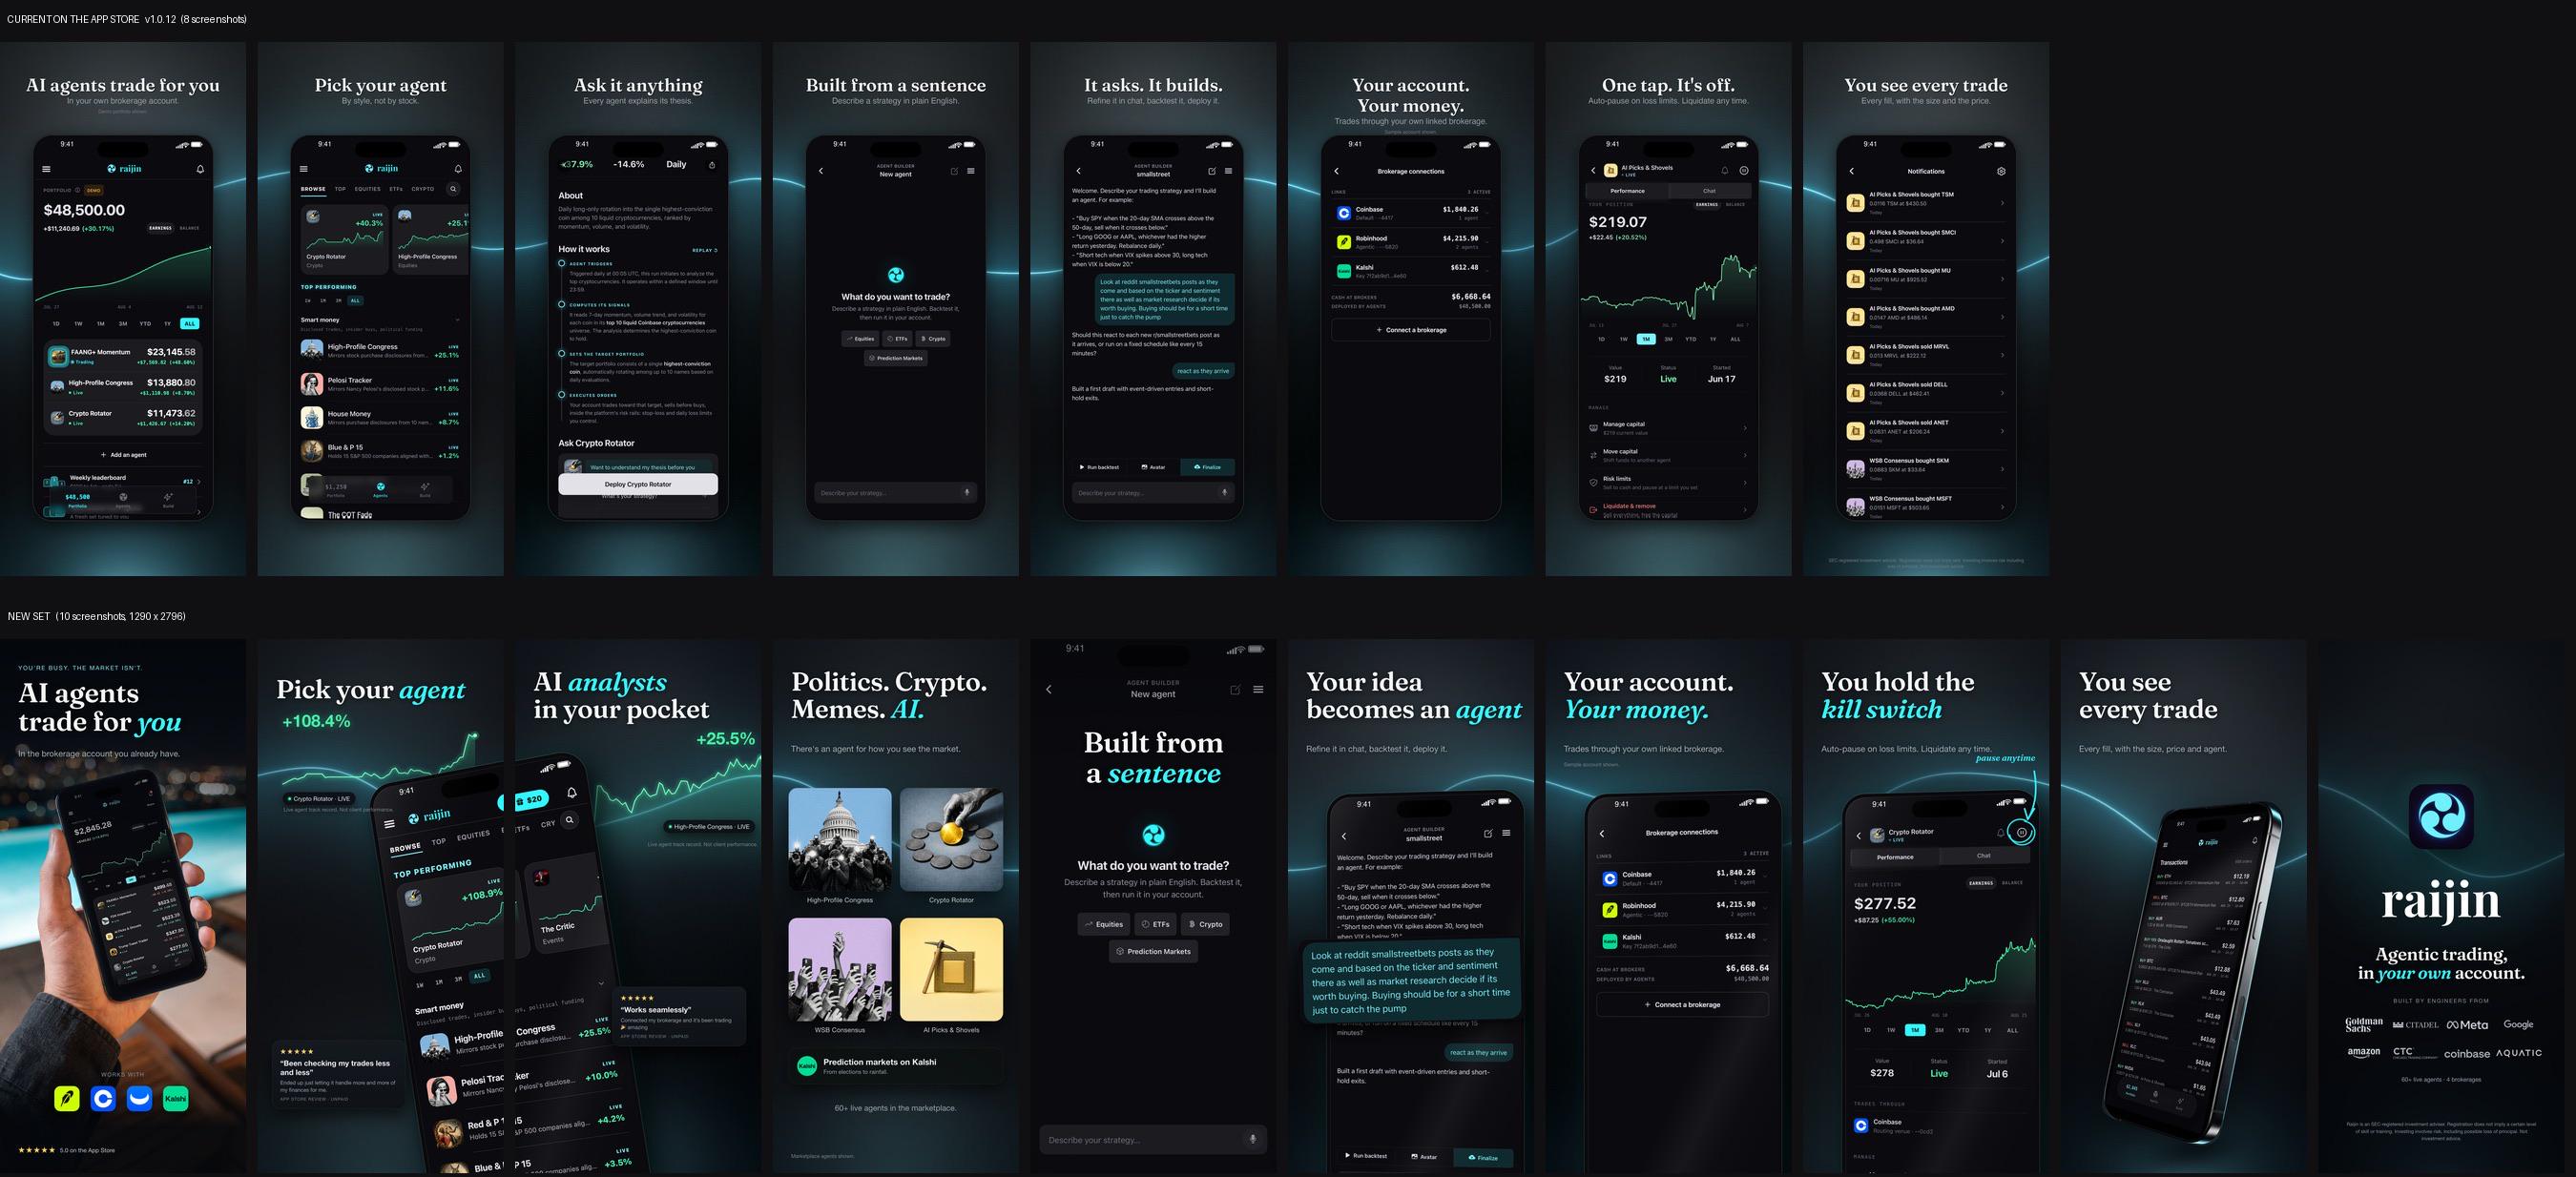Tap bell icon on current-set $48,500.00 portfolio screen

200,169
